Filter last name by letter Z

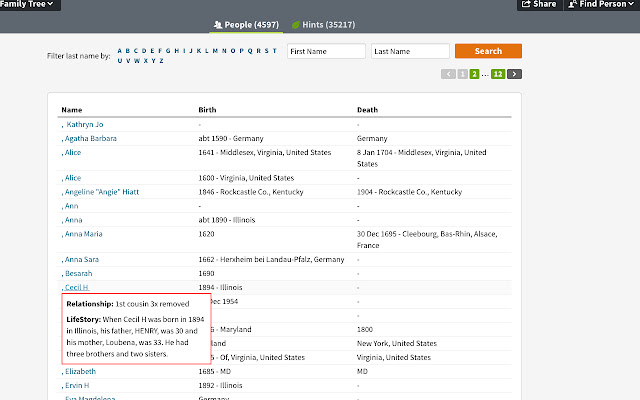click(x=161, y=60)
